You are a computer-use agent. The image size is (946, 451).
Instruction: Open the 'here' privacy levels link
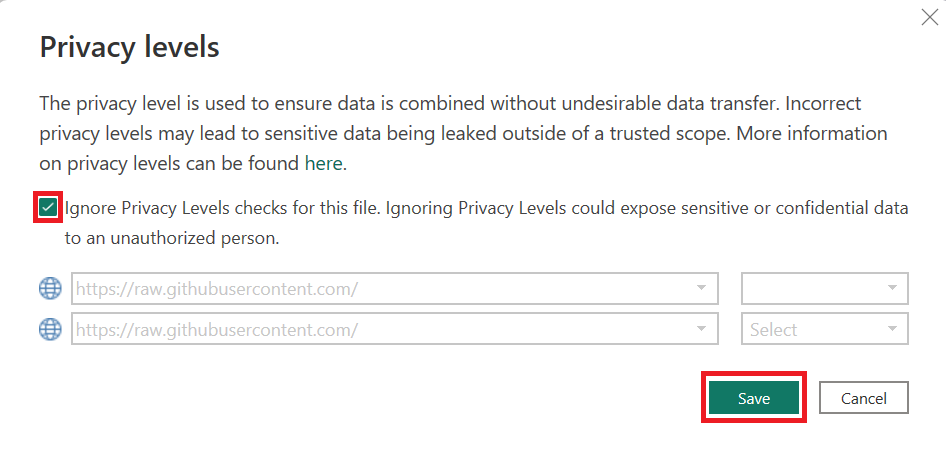click(x=323, y=162)
